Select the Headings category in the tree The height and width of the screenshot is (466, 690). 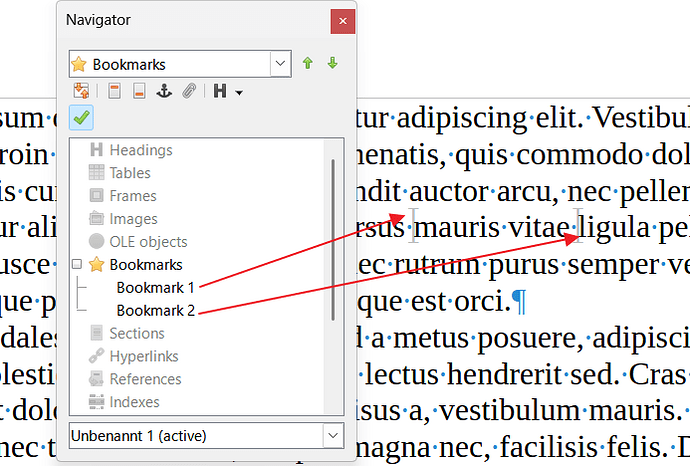tap(140, 150)
